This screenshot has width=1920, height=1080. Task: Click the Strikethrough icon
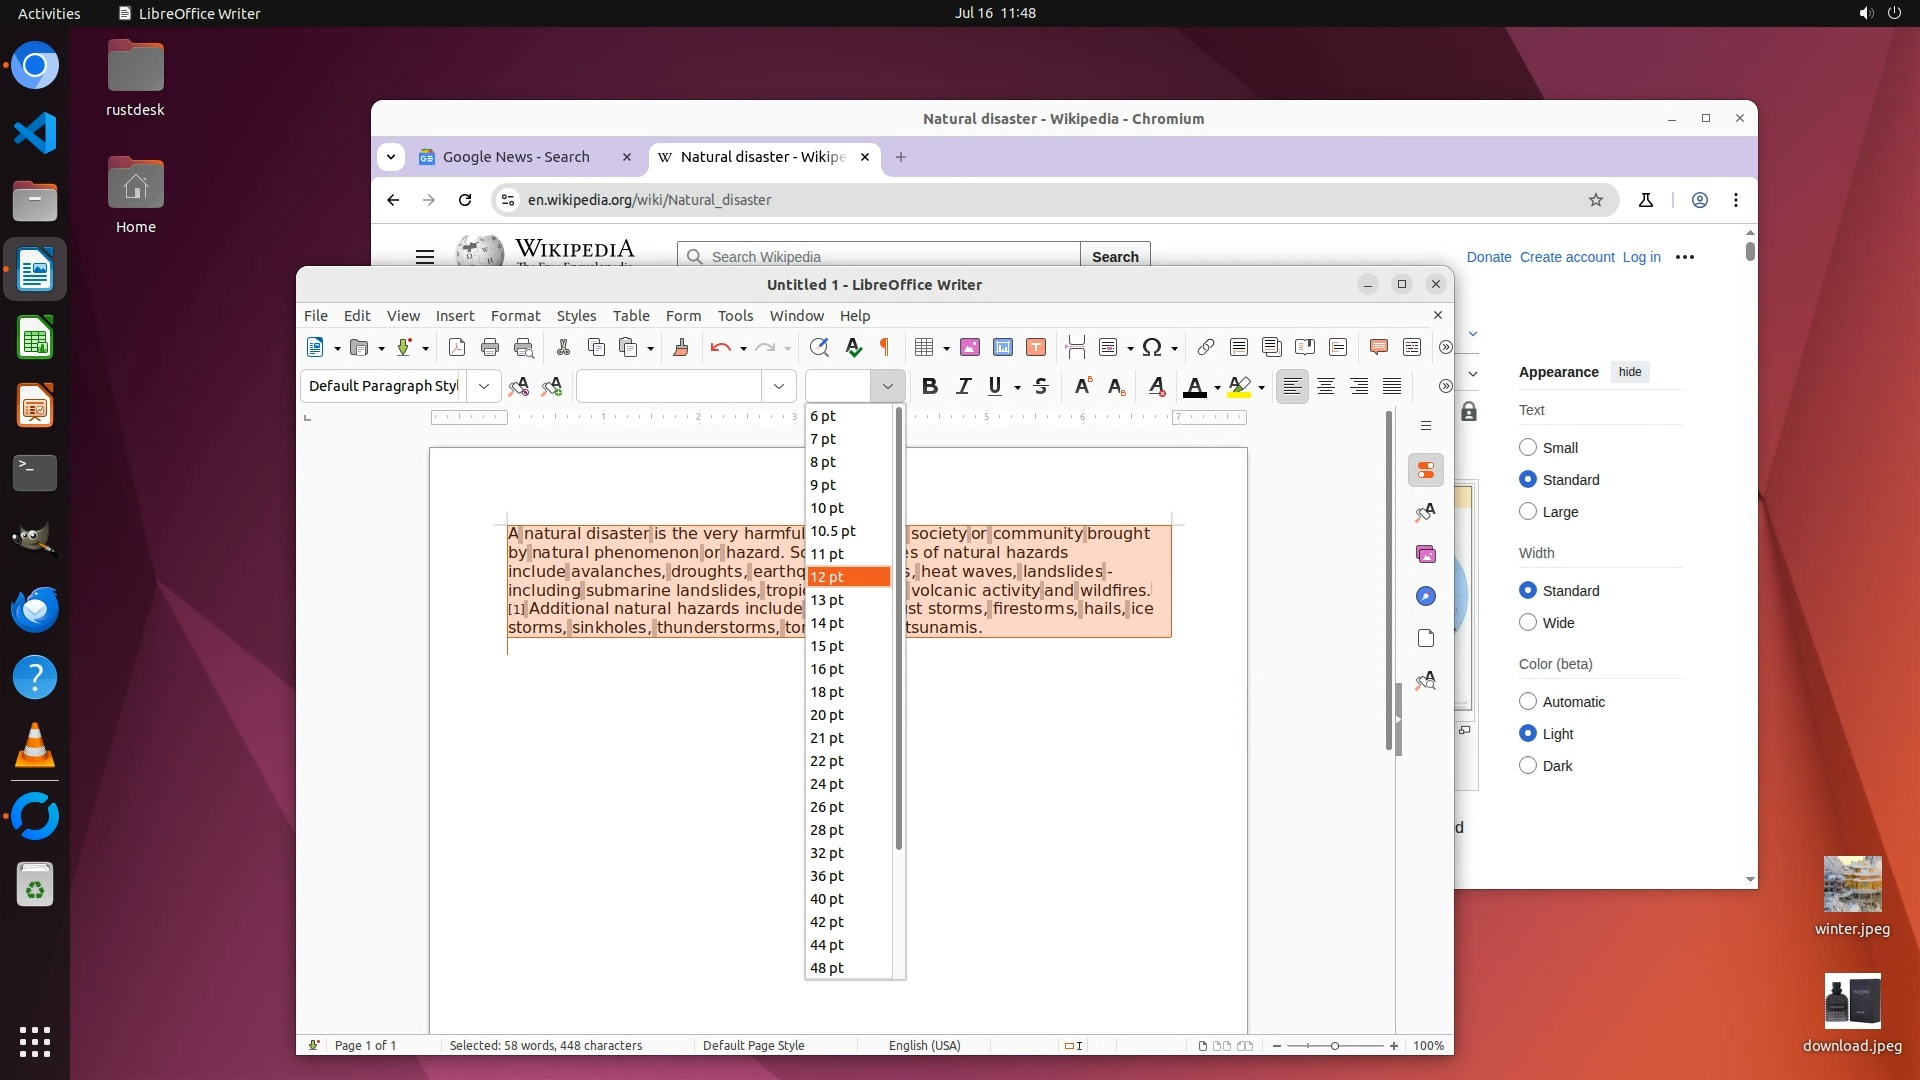point(1040,386)
